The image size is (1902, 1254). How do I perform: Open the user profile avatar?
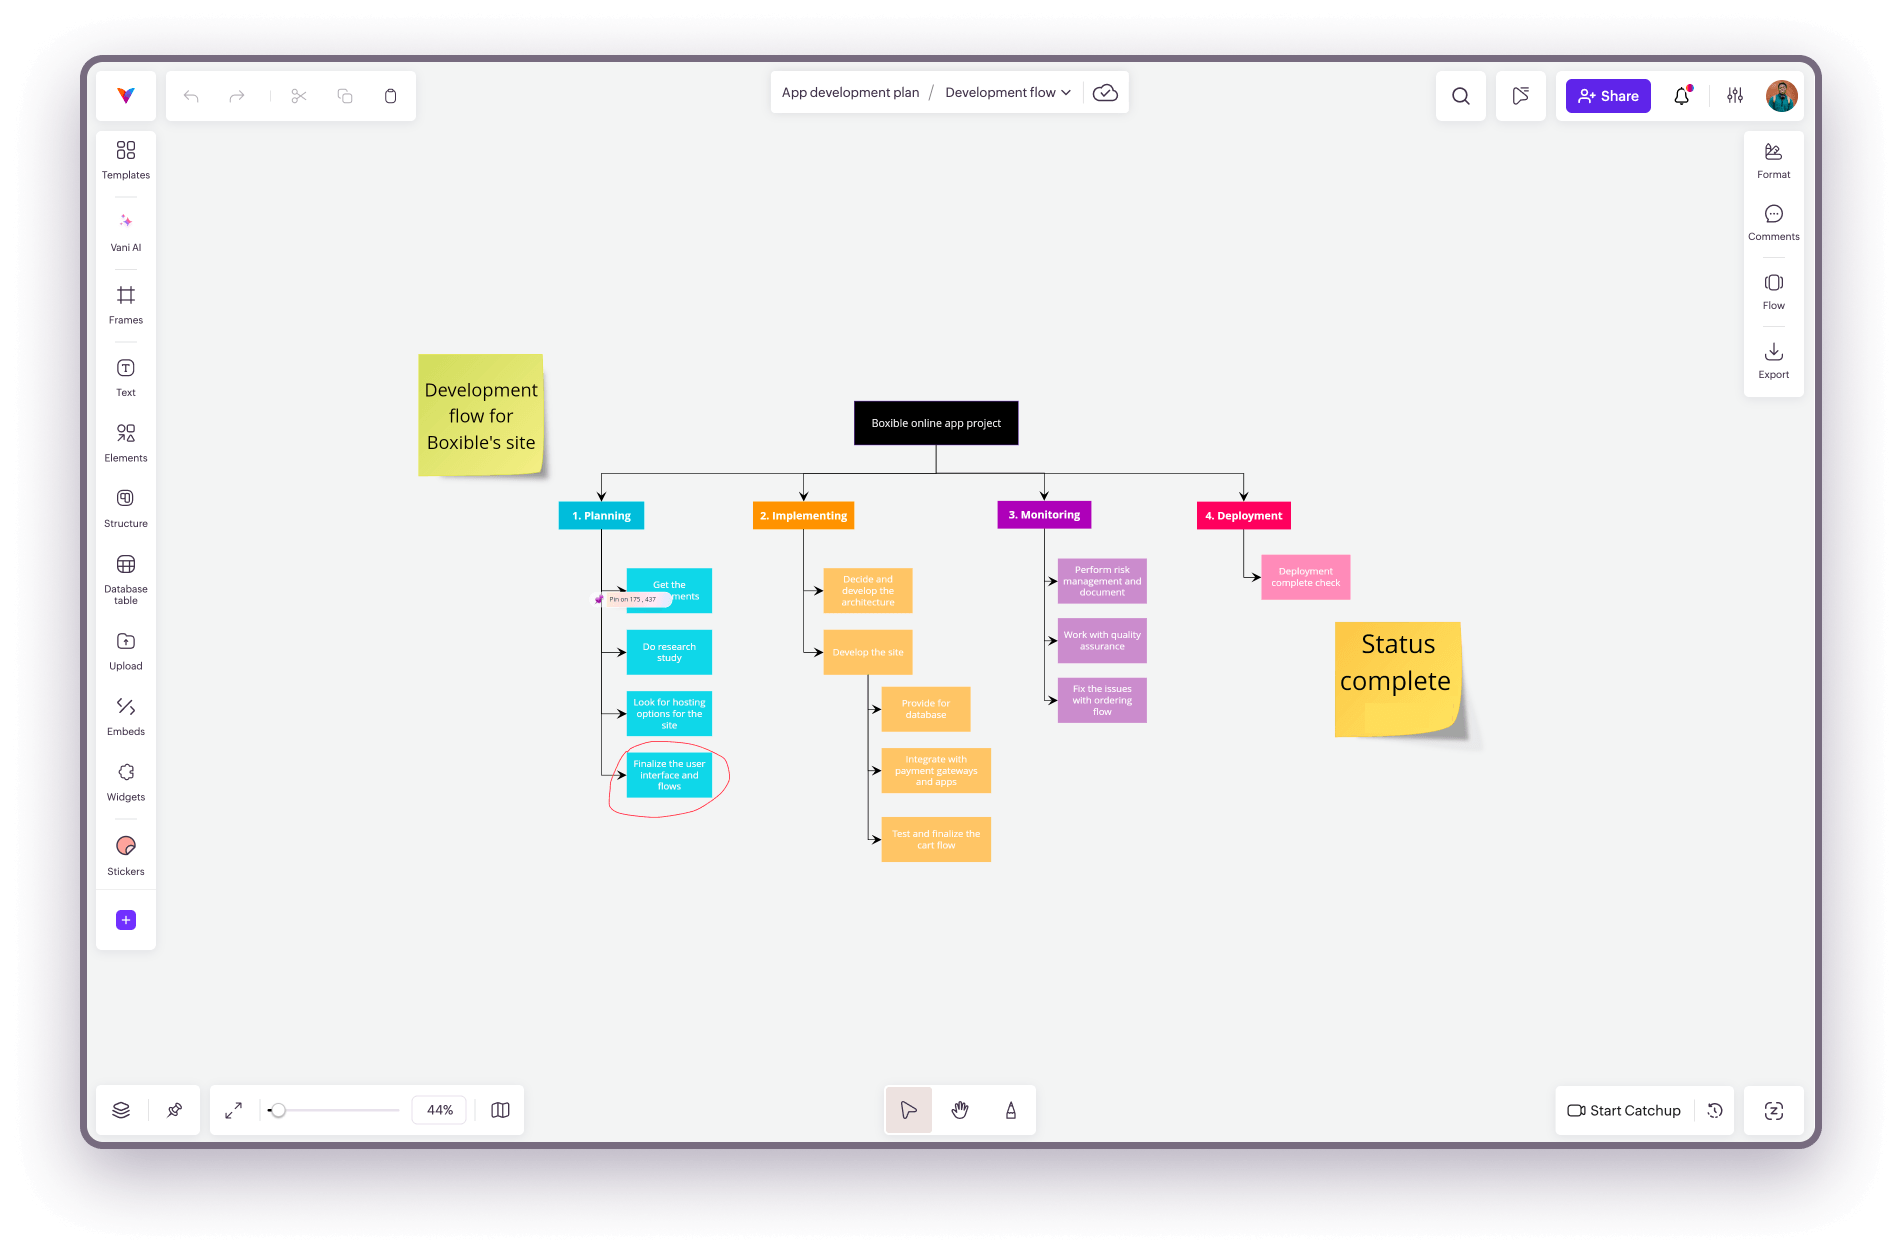1782,96
